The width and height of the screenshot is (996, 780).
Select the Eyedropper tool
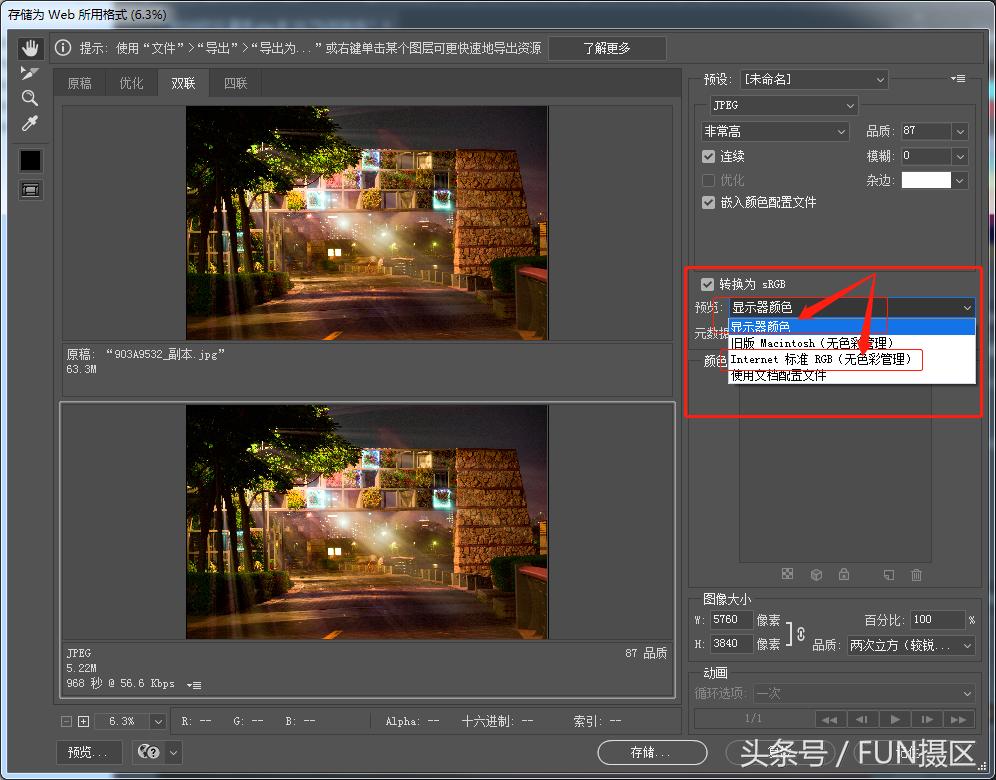click(29, 123)
